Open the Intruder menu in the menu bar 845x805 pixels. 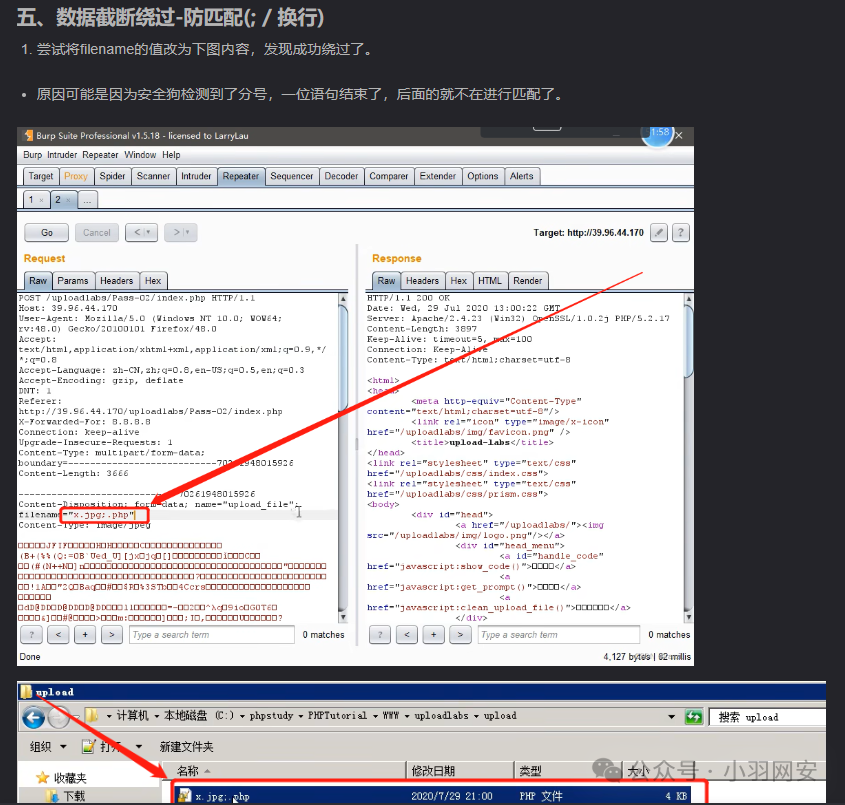coord(62,155)
